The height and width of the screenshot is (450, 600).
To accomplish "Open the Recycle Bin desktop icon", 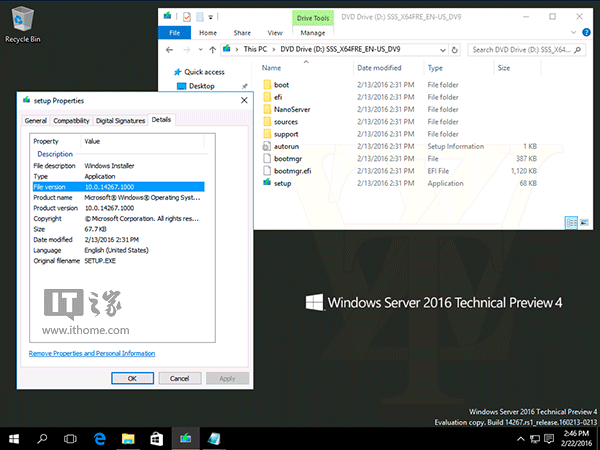I will point(23,24).
